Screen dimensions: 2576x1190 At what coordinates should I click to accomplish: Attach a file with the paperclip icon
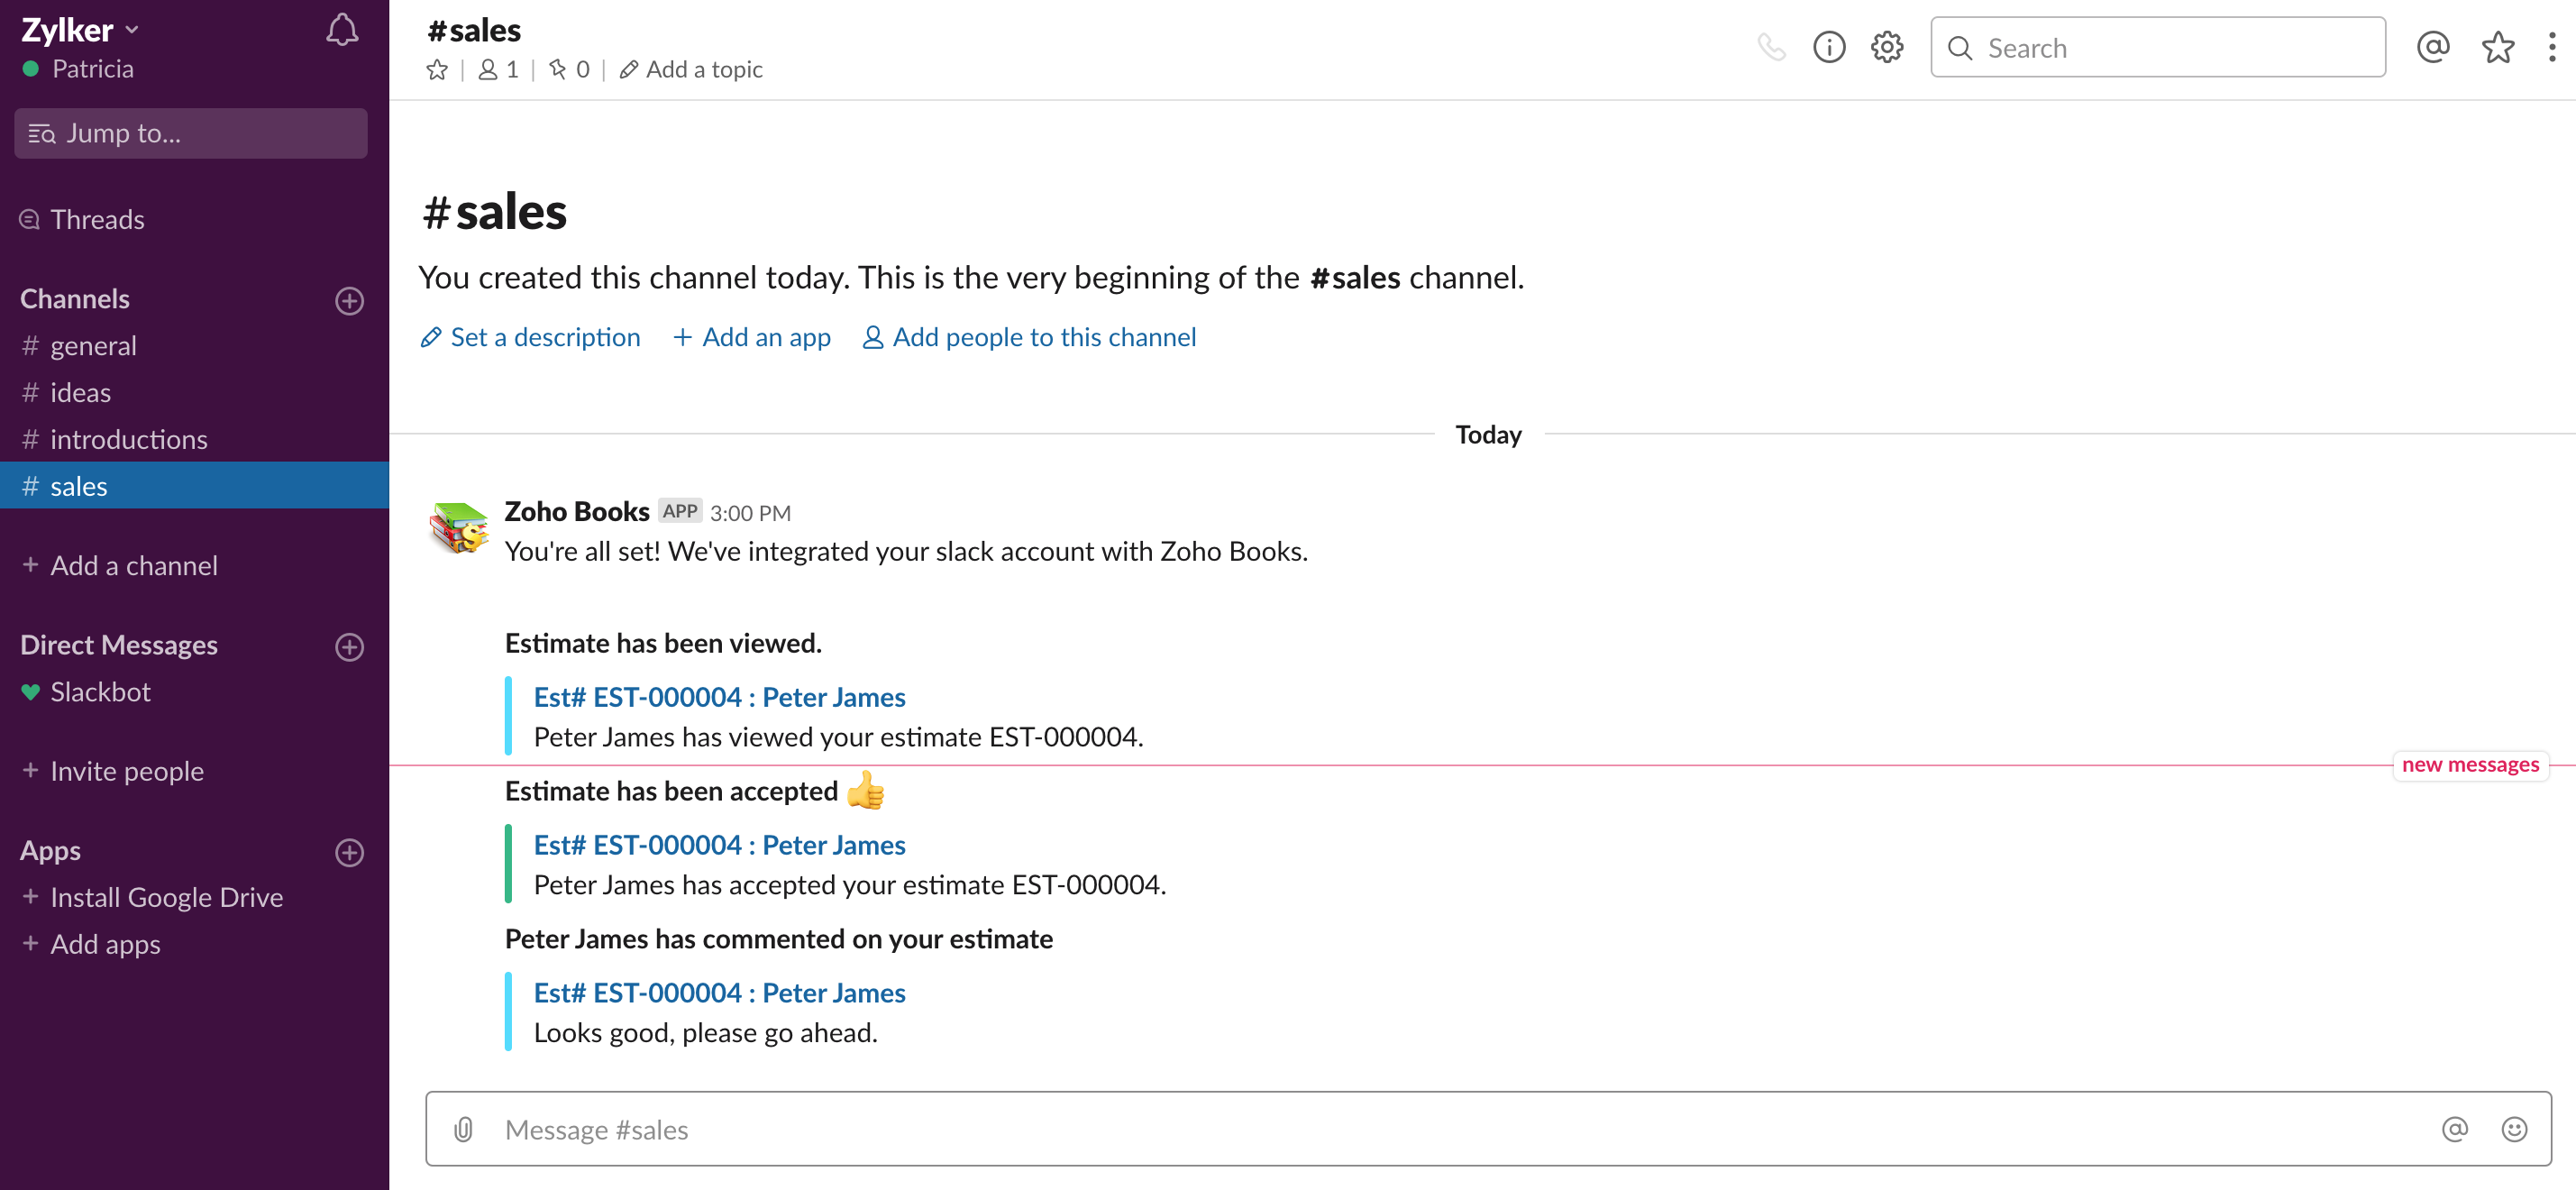click(463, 1129)
